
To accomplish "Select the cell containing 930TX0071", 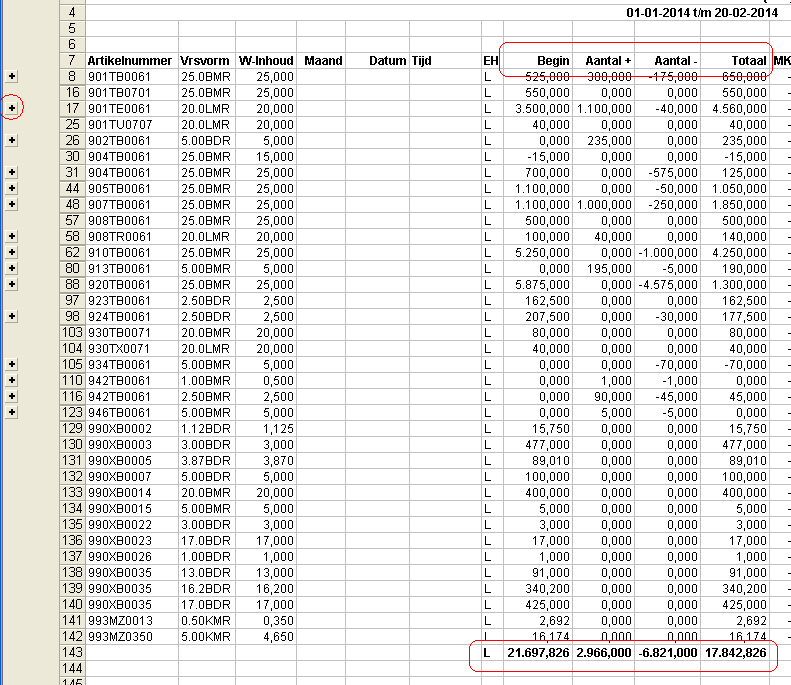I will click(132, 349).
